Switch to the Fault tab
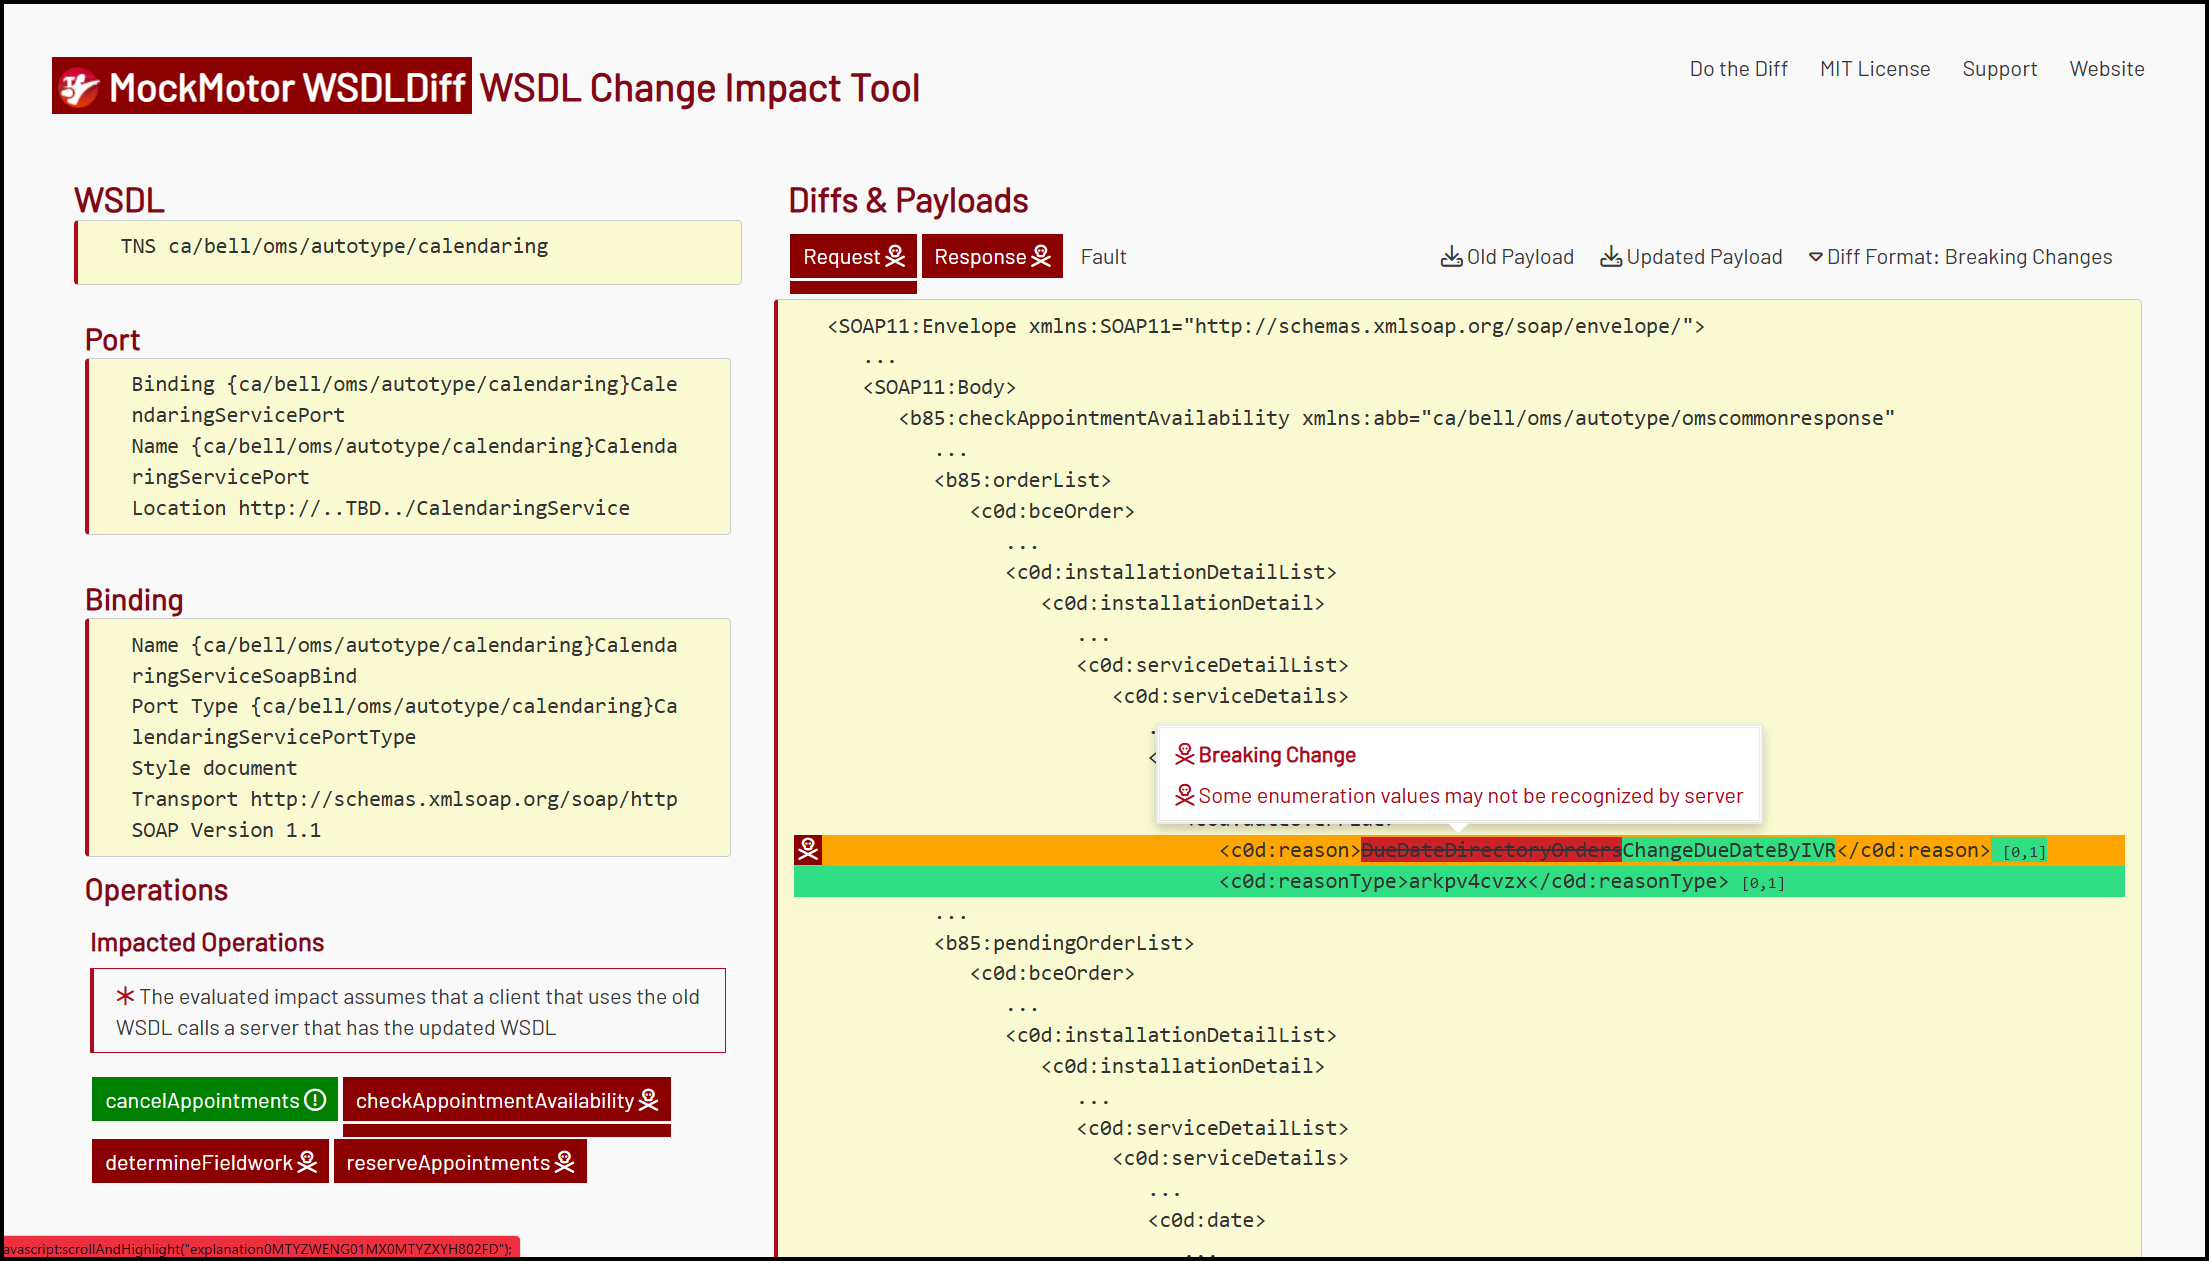This screenshot has width=2209, height=1261. (1103, 257)
